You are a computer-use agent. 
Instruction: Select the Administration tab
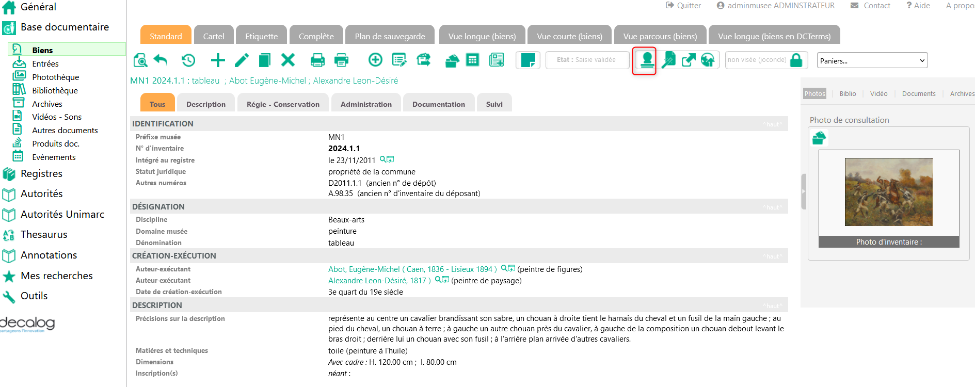tap(366, 104)
